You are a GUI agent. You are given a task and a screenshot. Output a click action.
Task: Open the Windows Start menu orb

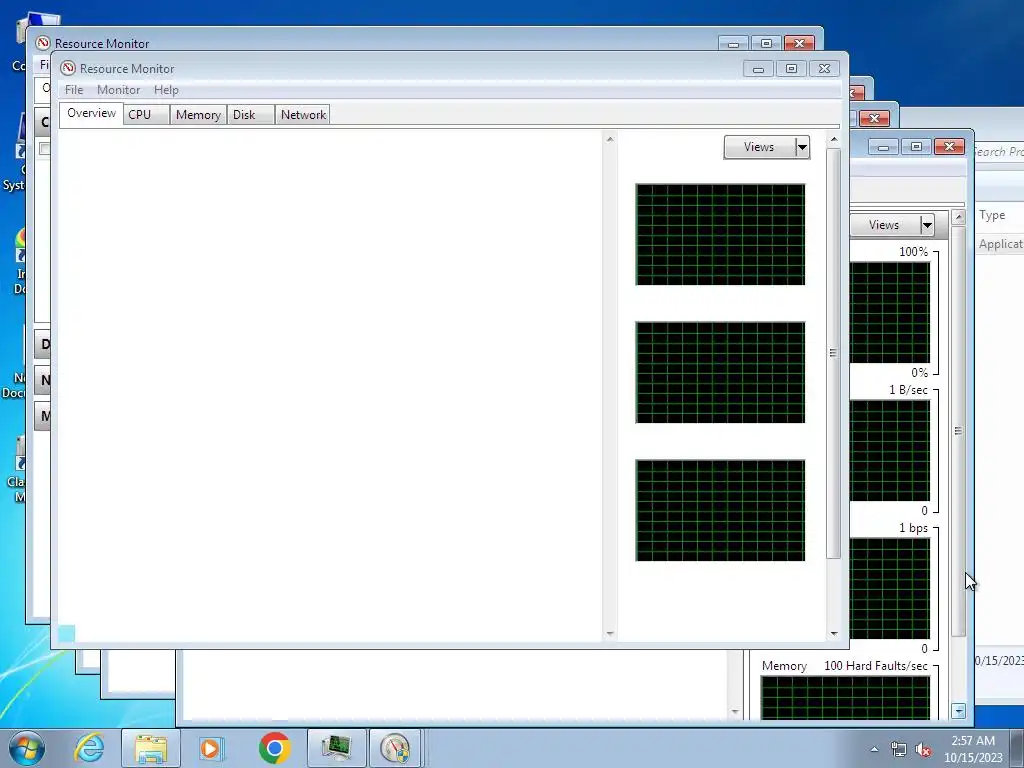(x=27, y=748)
